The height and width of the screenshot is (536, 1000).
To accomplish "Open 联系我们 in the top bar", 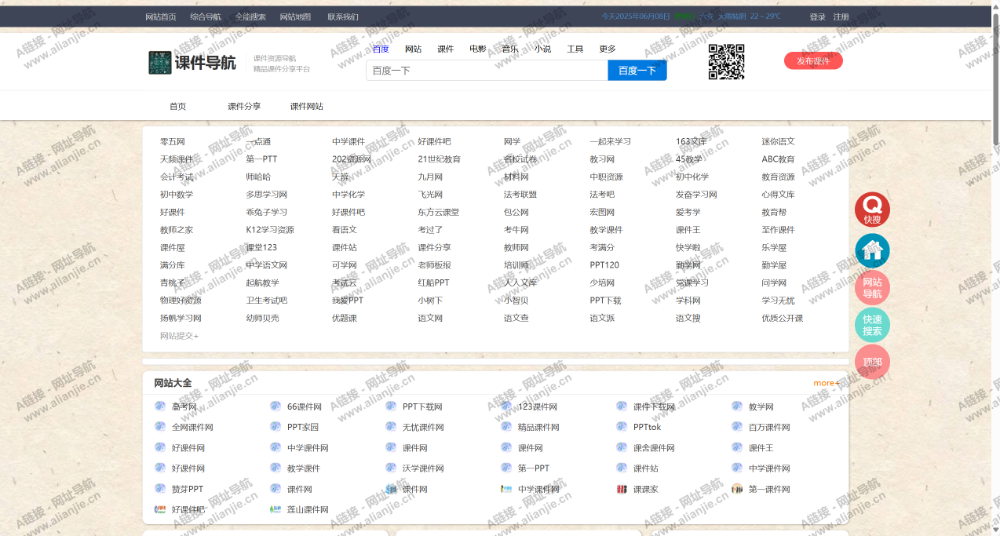I will point(343,17).
